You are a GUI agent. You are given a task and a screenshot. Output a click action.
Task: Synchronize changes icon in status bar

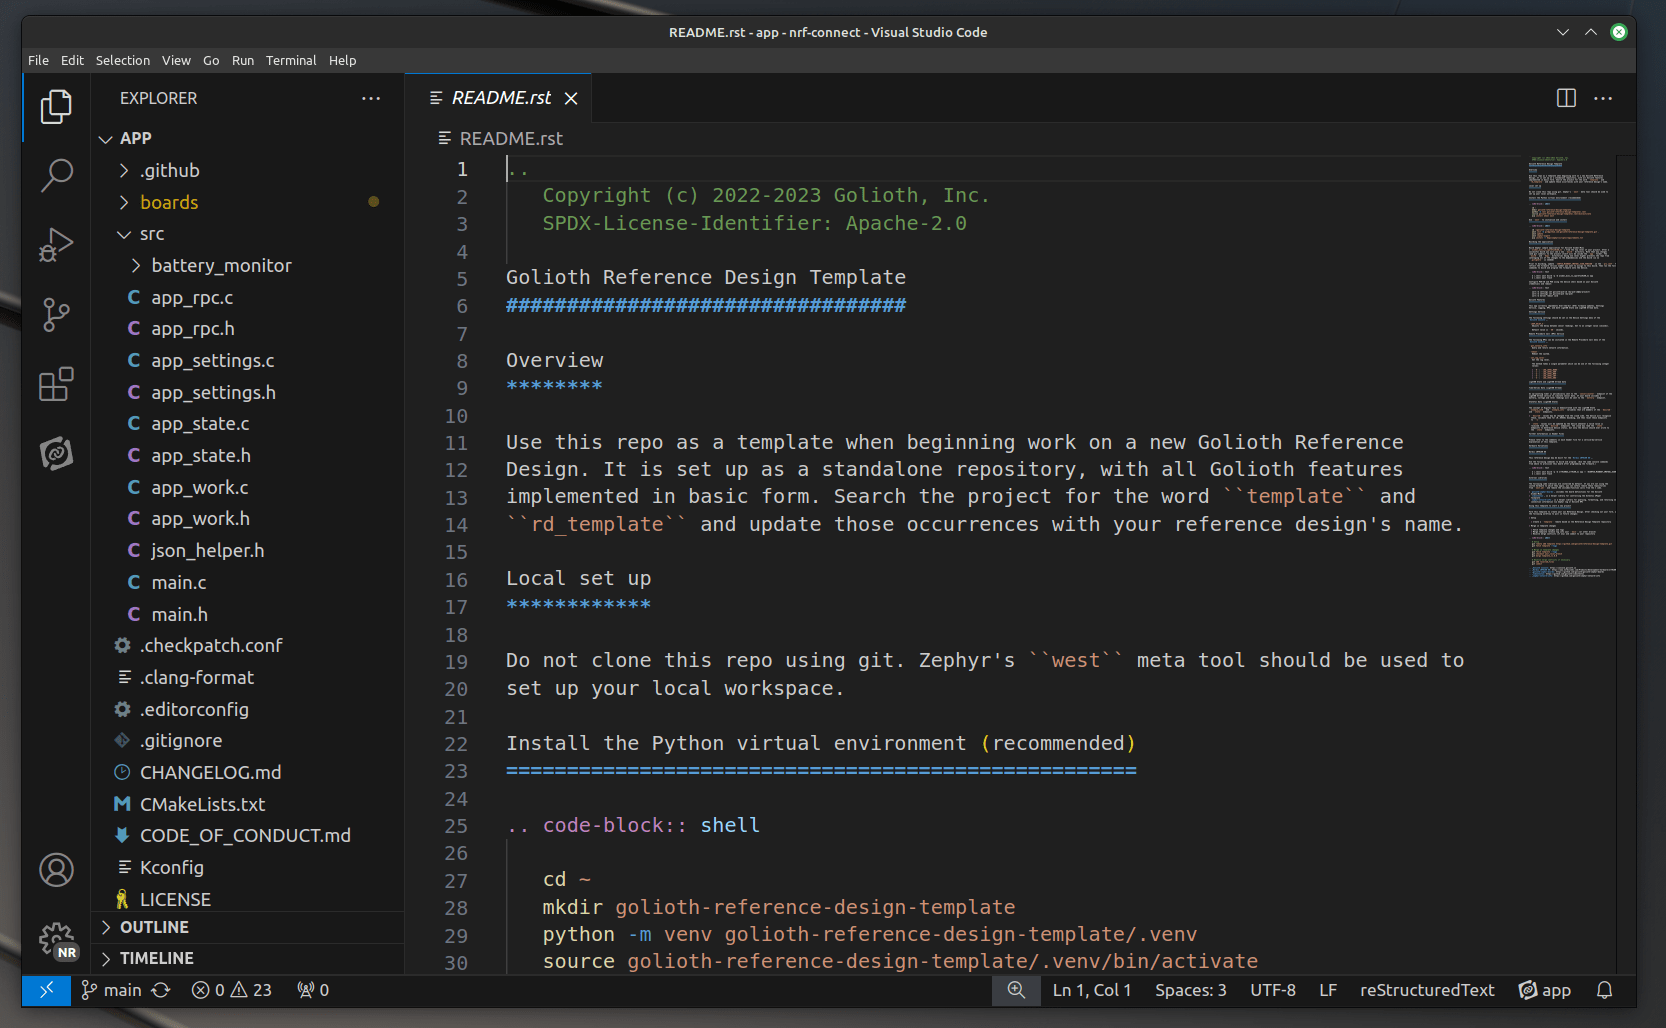tap(161, 990)
